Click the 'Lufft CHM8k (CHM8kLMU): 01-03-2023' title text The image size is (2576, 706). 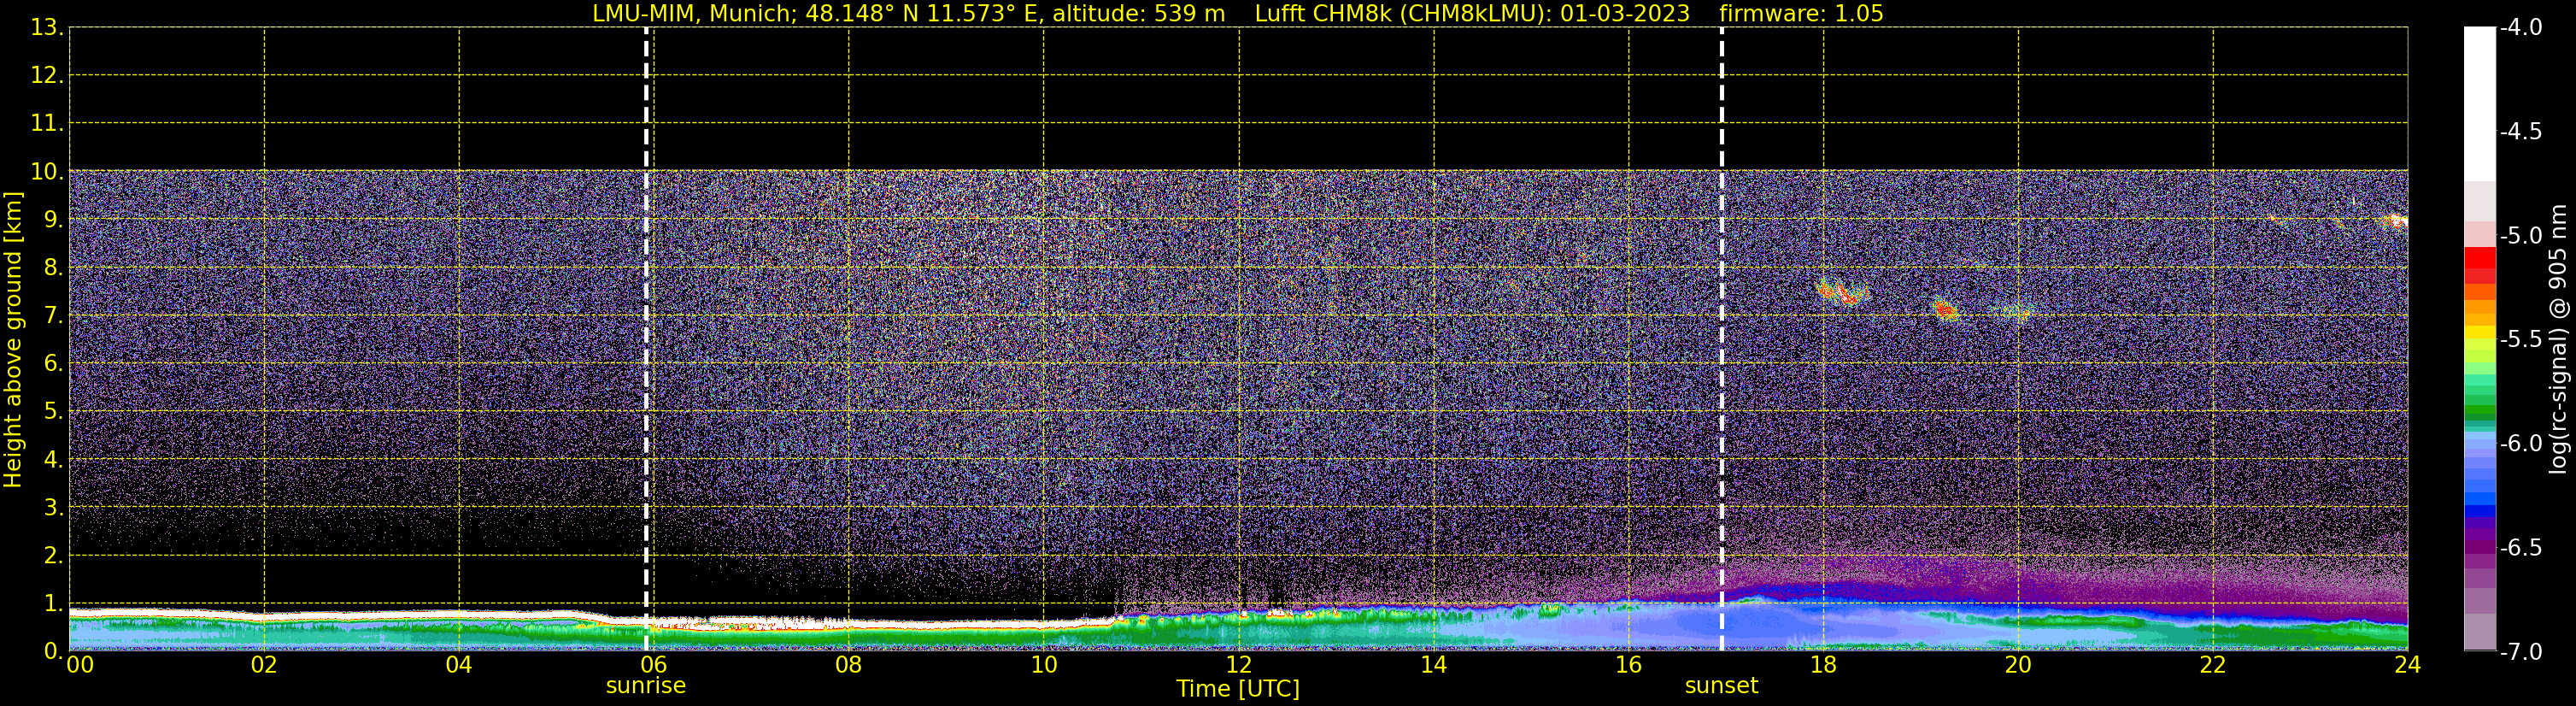(1472, 14)
